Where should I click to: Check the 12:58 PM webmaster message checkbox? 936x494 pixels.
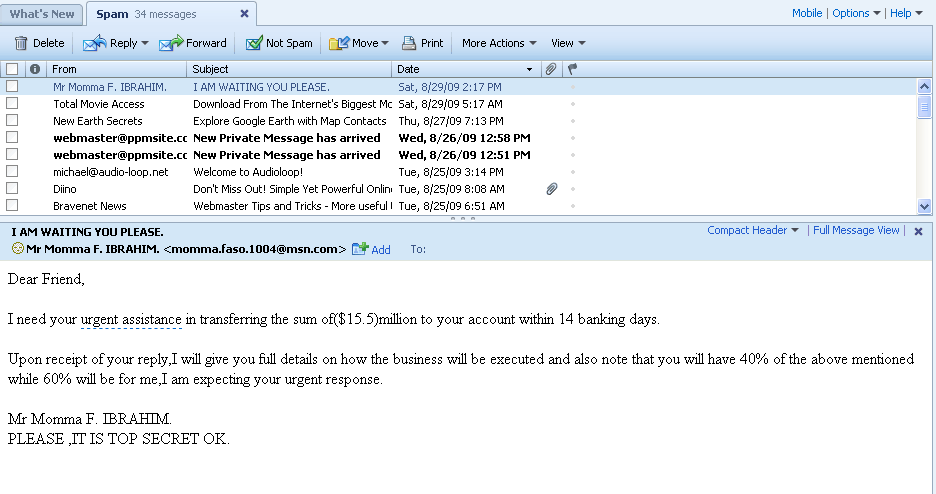12,137
